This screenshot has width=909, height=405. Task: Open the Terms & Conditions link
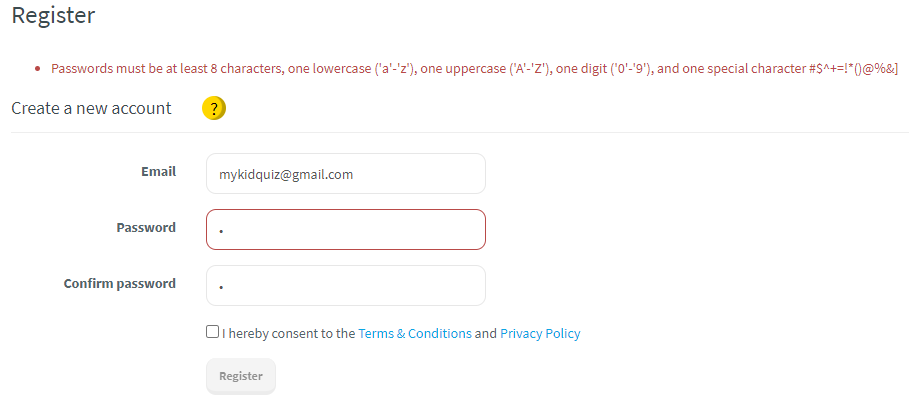414,333
